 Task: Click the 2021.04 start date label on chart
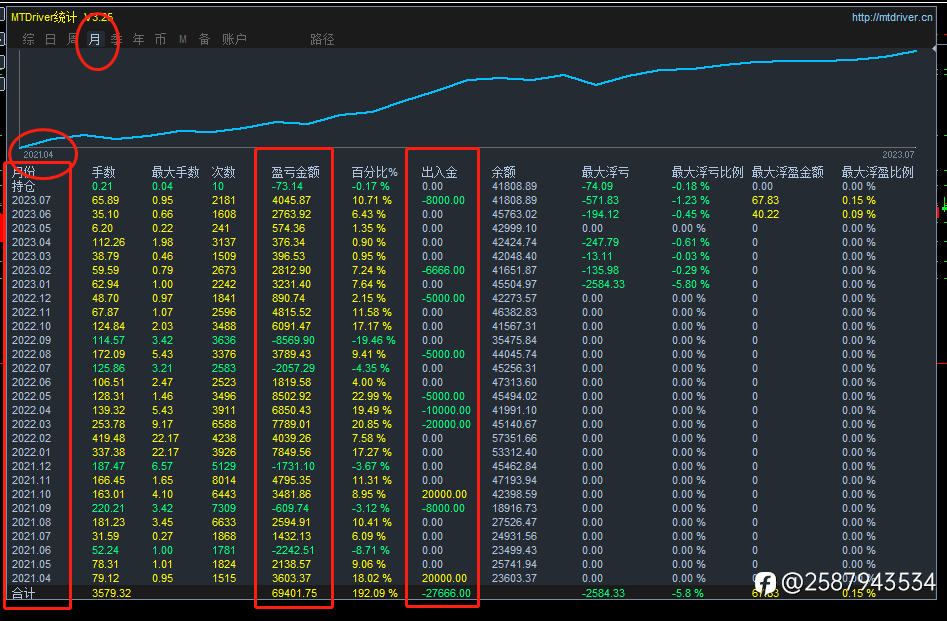click(x=38, y=155)
